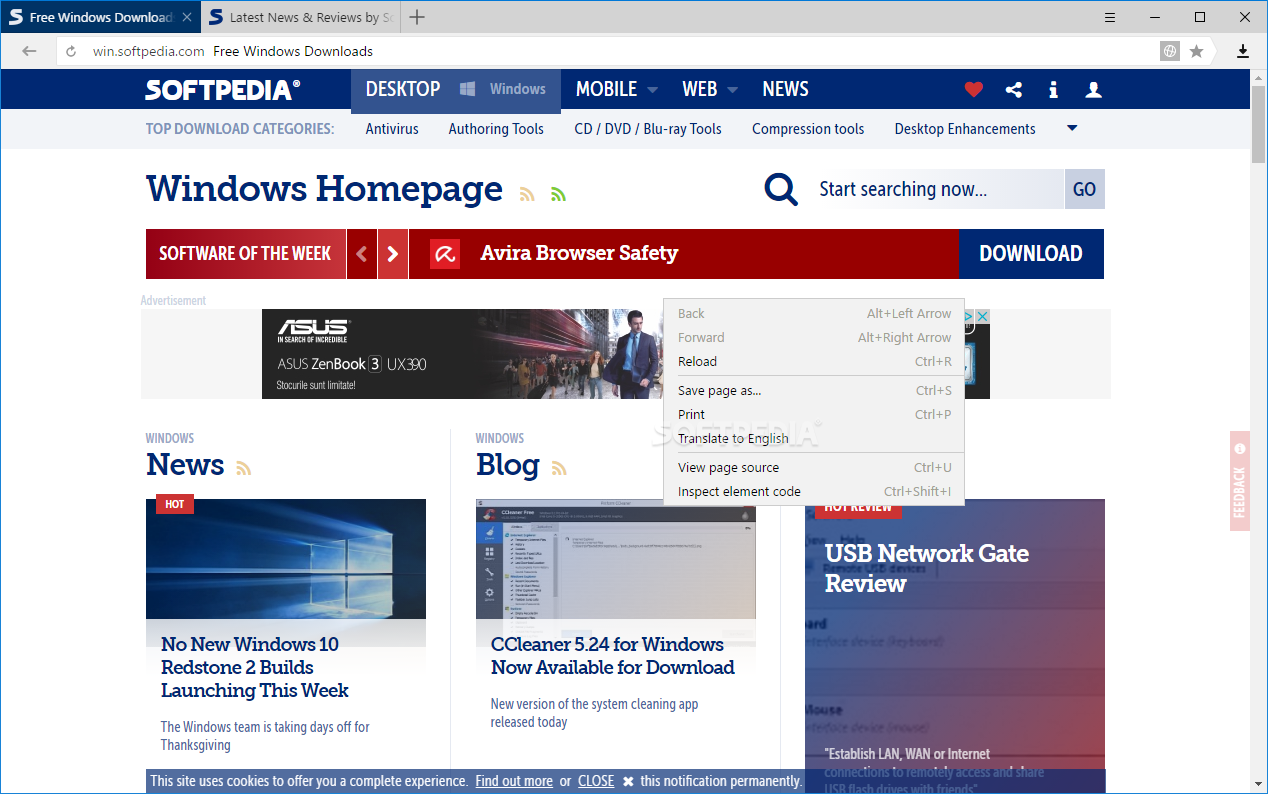Show previous software of the week

[x=362, y=254]
